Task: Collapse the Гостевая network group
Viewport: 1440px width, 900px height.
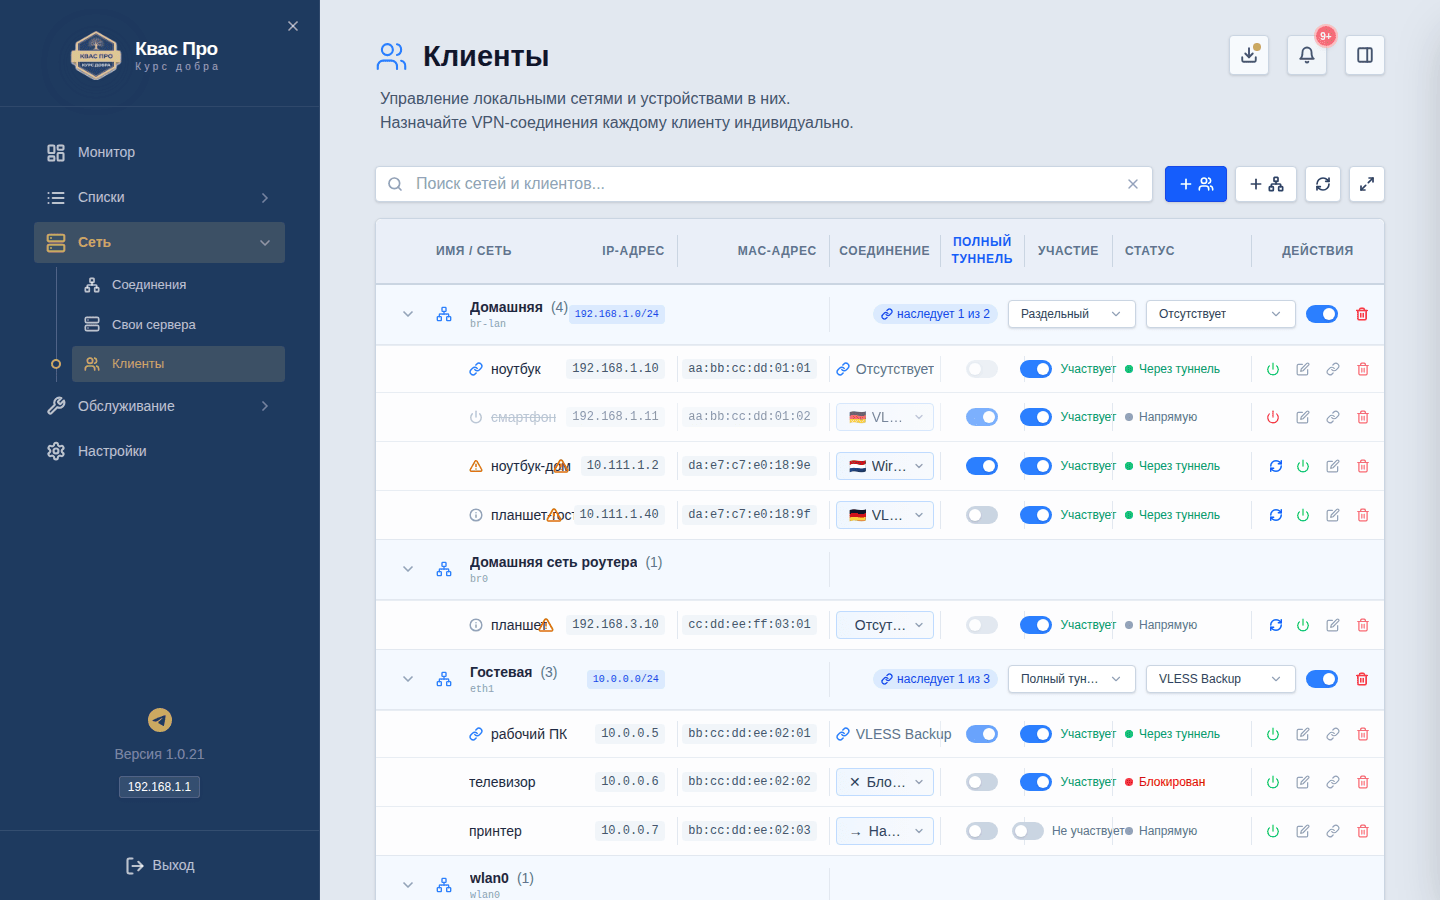Action: click(408, 679)
